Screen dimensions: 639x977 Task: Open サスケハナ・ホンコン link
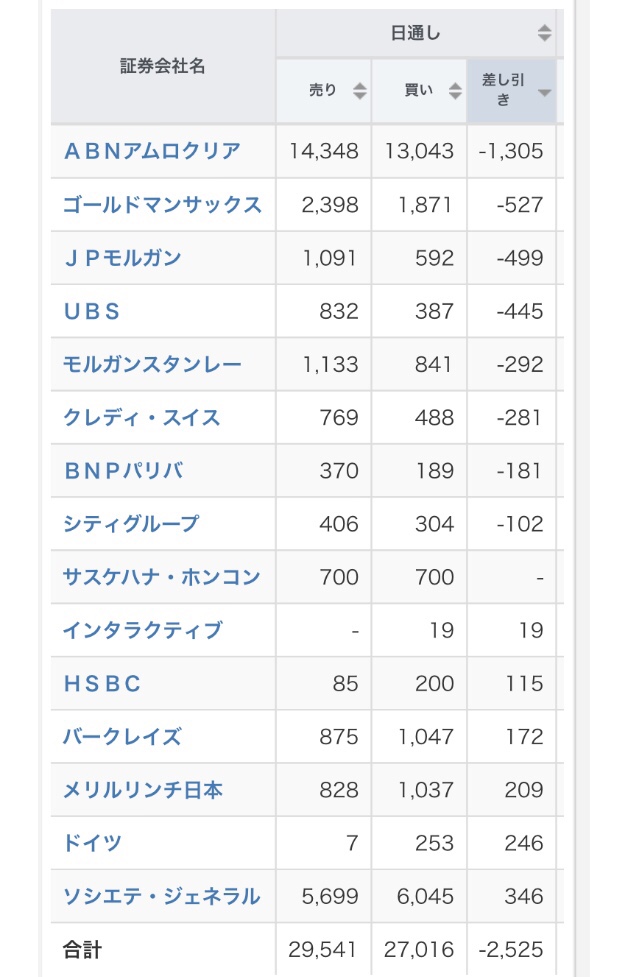[161, 577]
